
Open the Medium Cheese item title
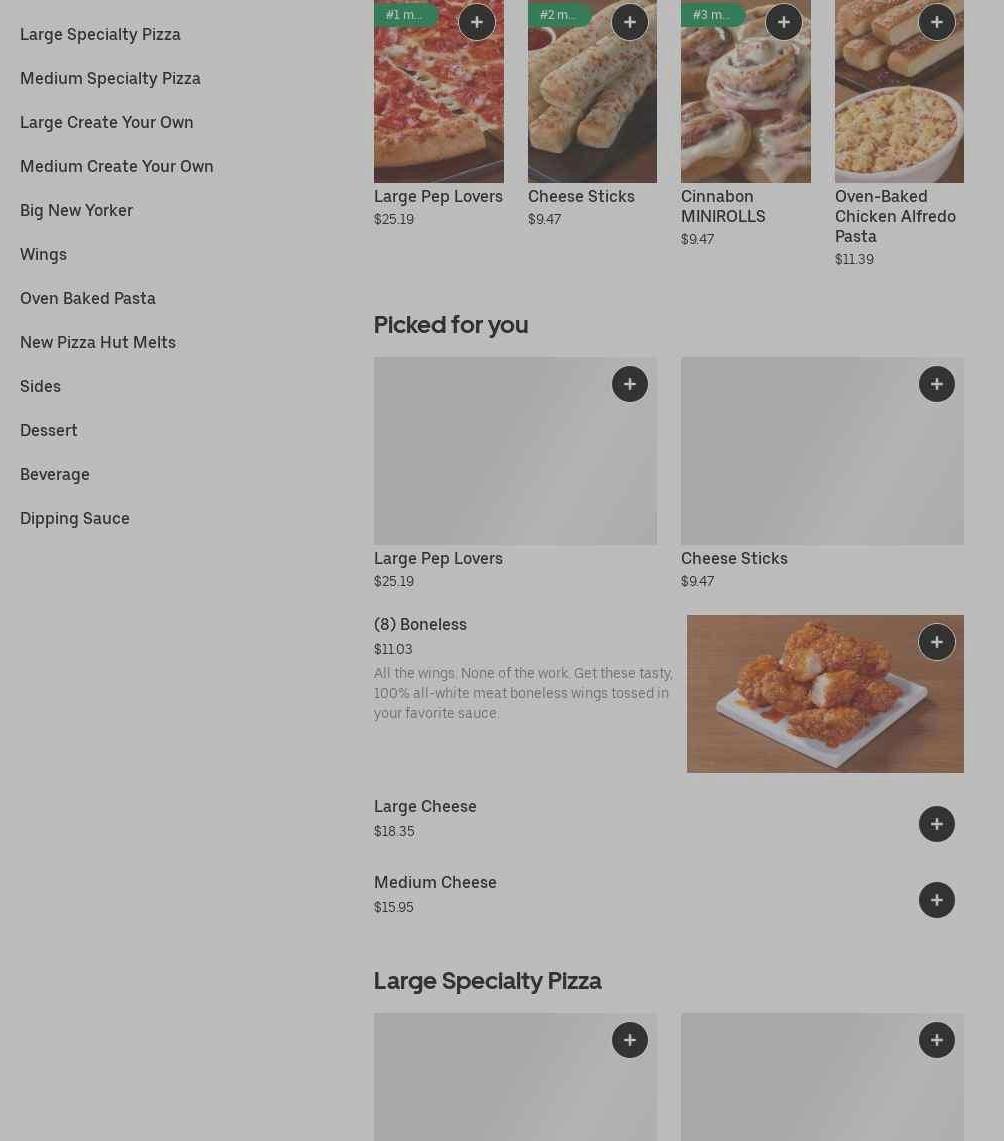[435, 882]
